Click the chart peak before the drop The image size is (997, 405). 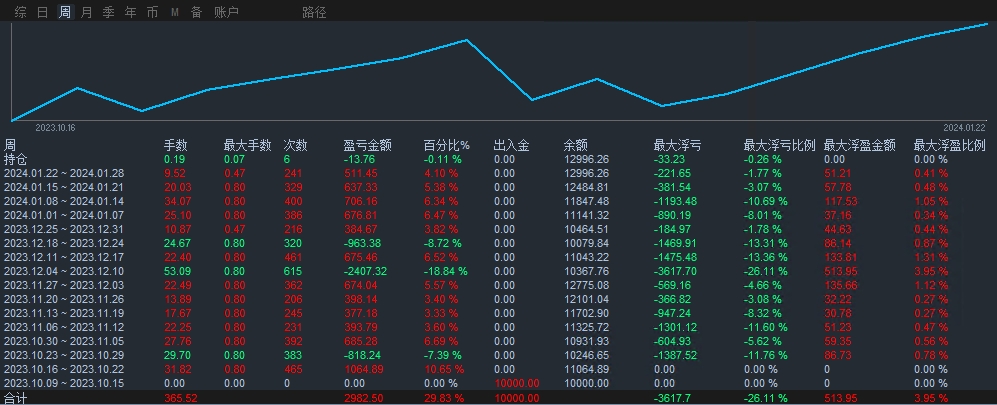[467, 40]
